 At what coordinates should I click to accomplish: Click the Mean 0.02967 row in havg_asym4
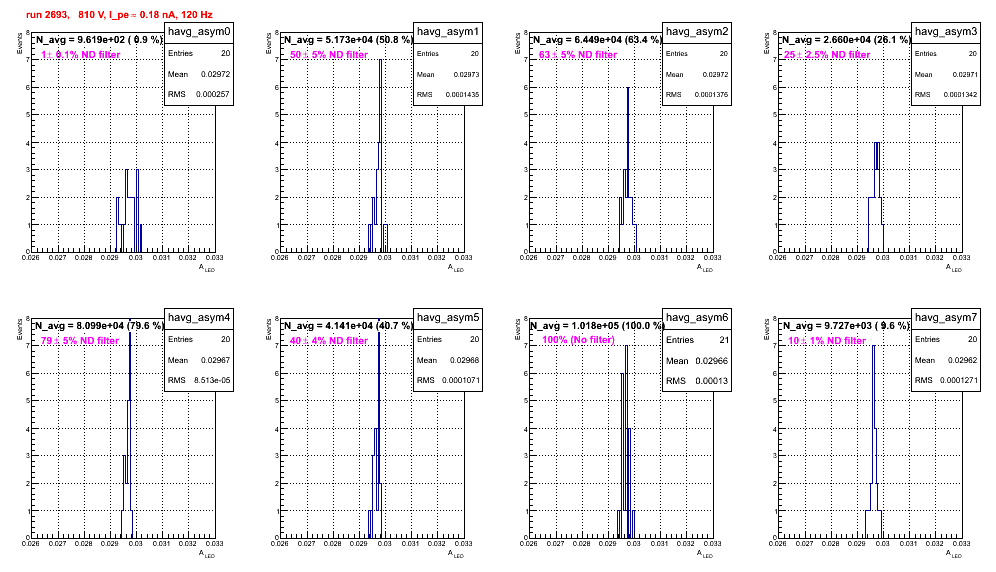point(199,360)
